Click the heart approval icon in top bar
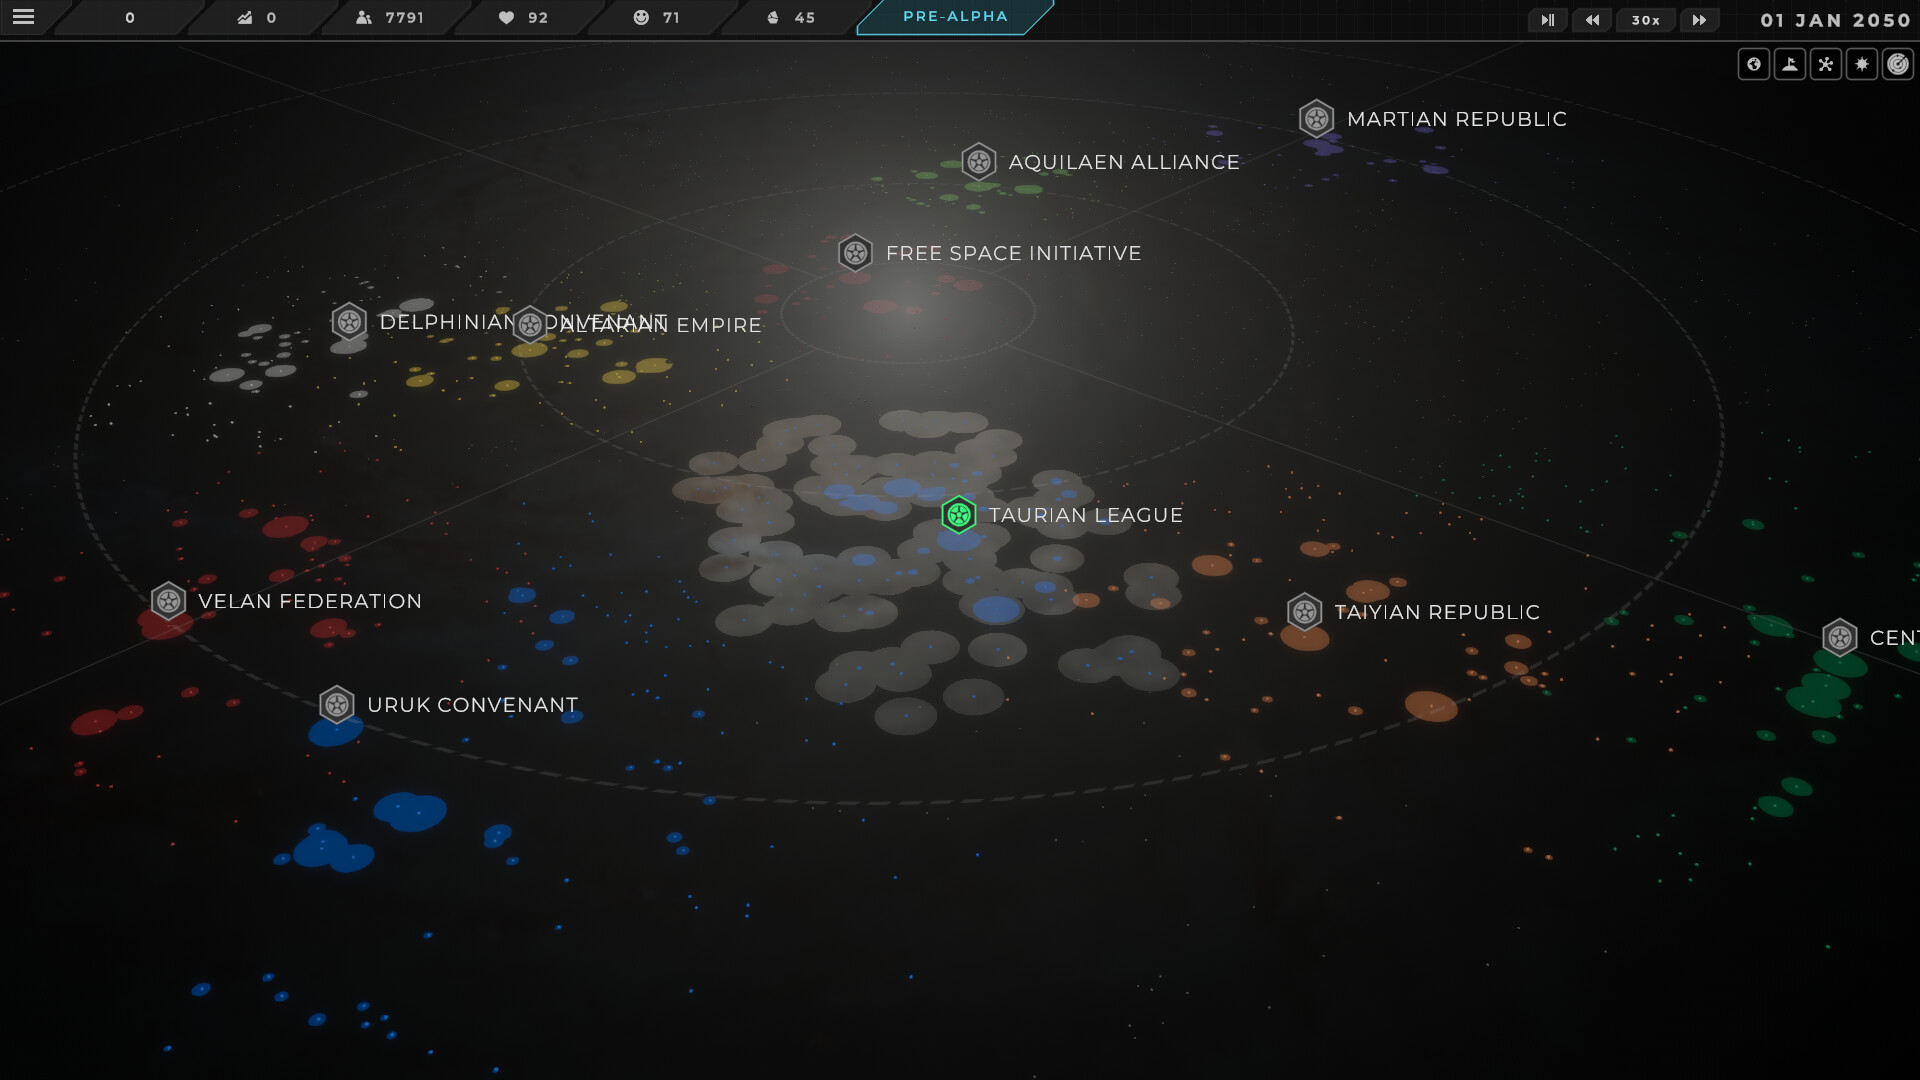 (505, 17)
